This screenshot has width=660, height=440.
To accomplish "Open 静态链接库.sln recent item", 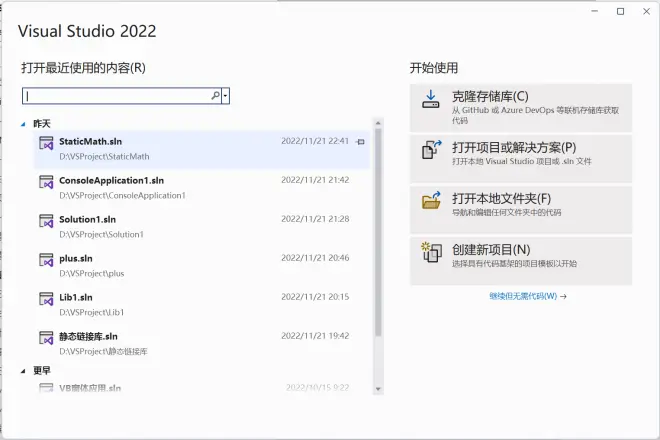I will [202, 344].
